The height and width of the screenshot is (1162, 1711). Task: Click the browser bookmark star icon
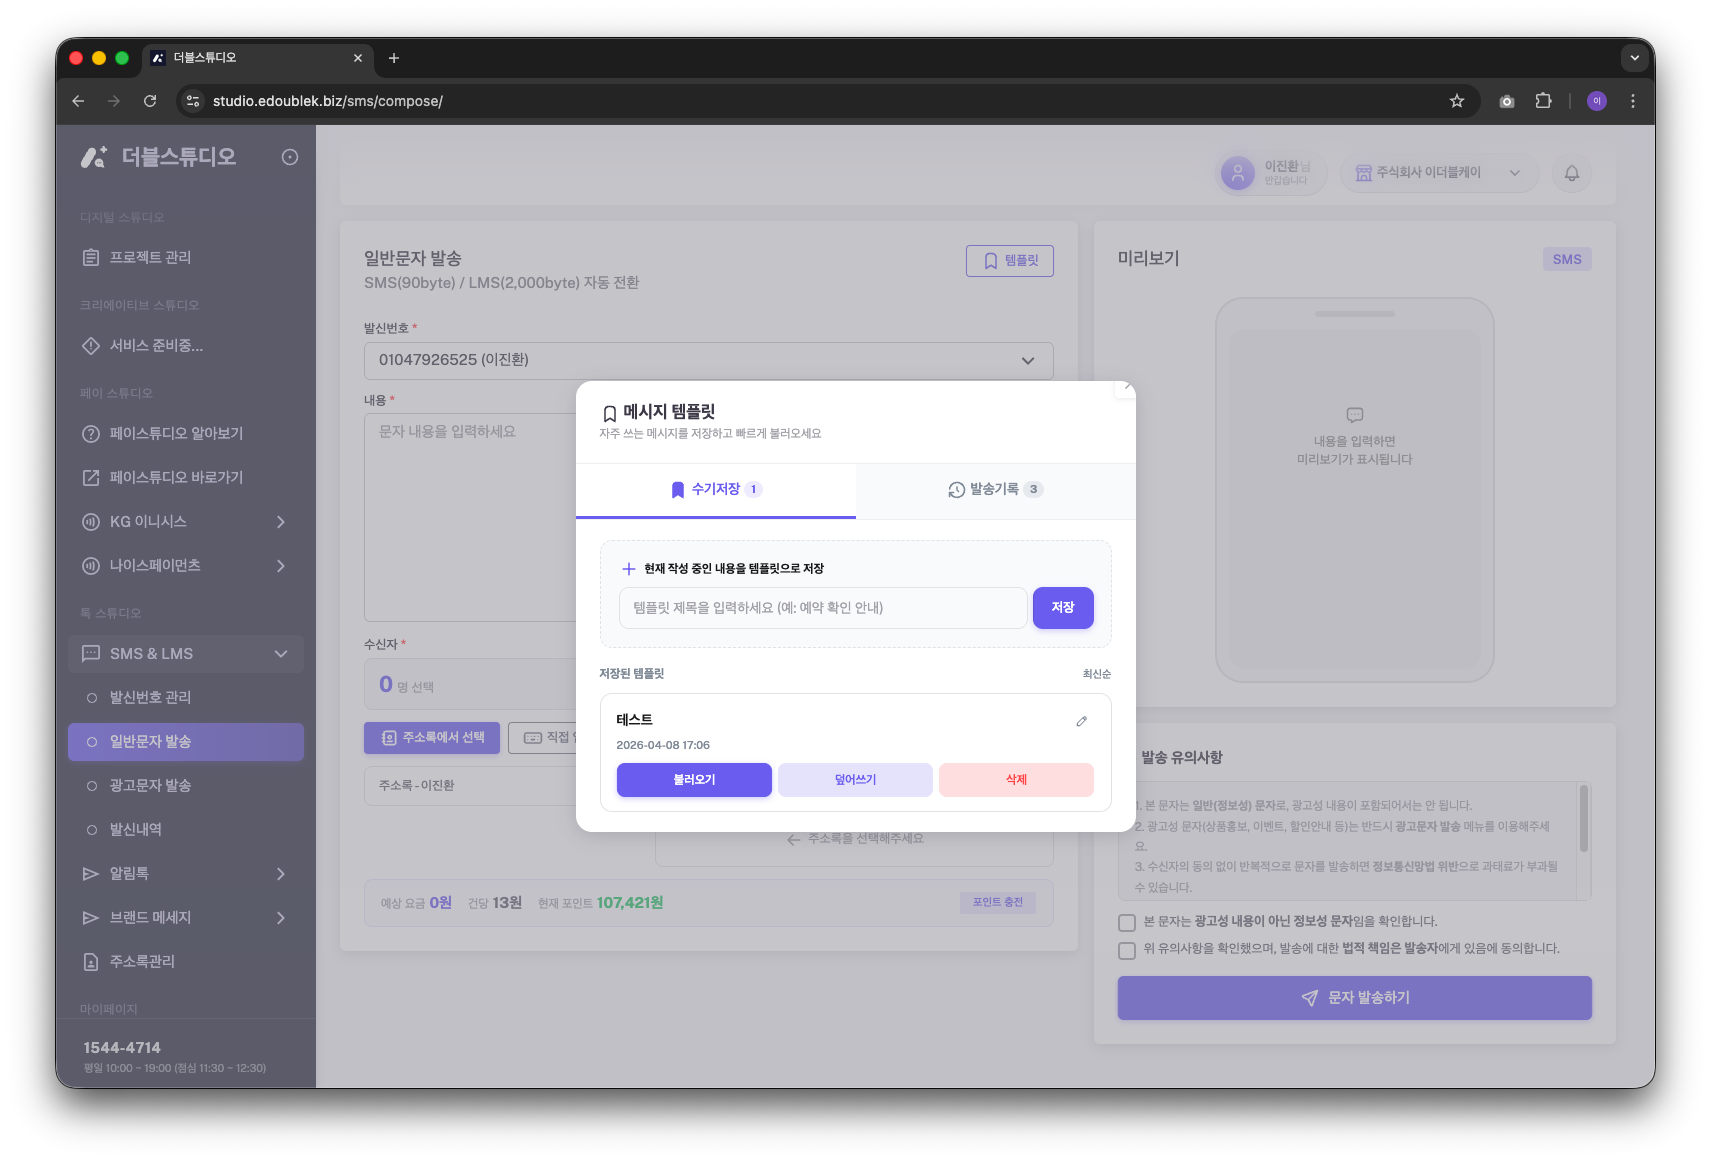pos(1456,101)
